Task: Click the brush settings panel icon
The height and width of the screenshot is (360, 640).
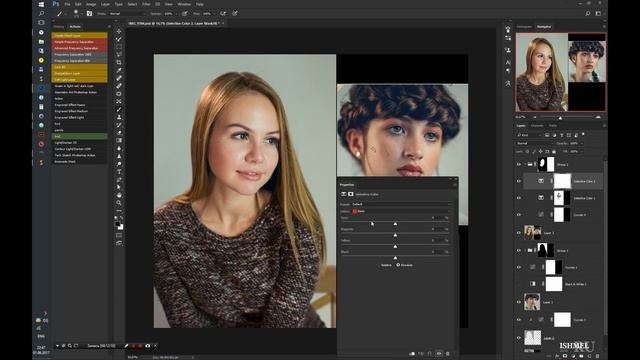Action: (89, 13)
